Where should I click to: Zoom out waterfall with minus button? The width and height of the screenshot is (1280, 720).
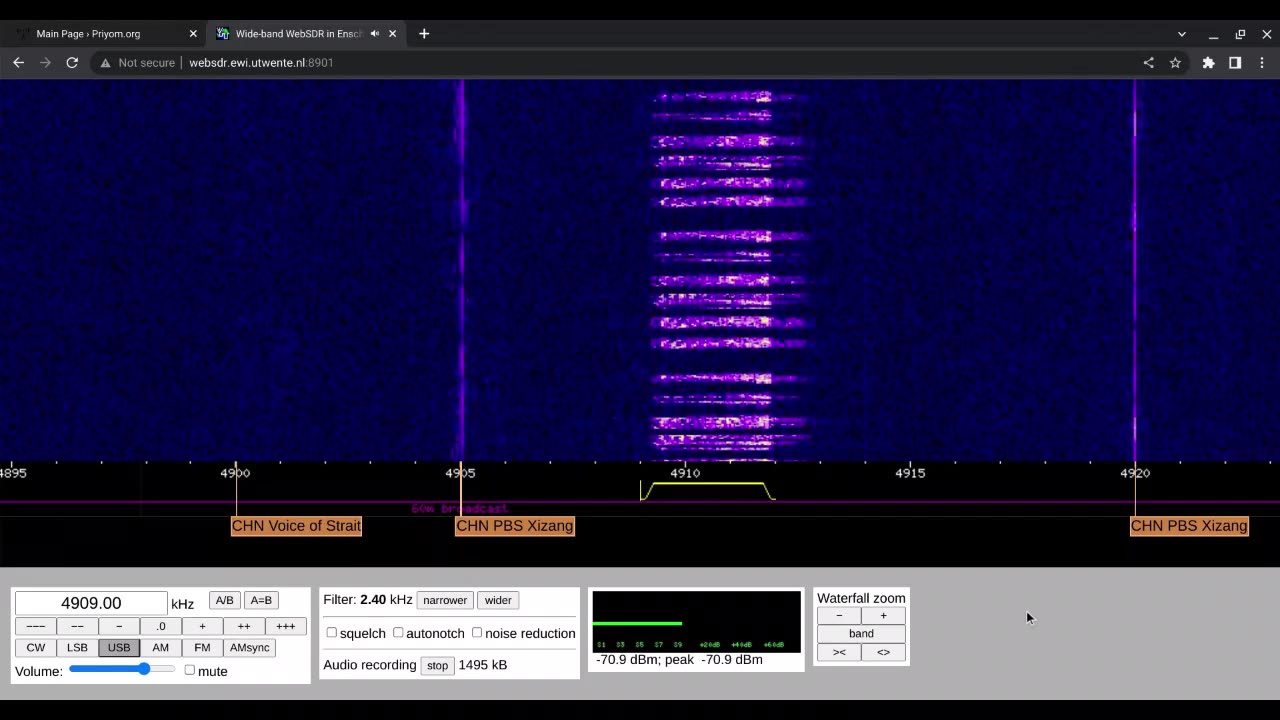click(839, 616)
